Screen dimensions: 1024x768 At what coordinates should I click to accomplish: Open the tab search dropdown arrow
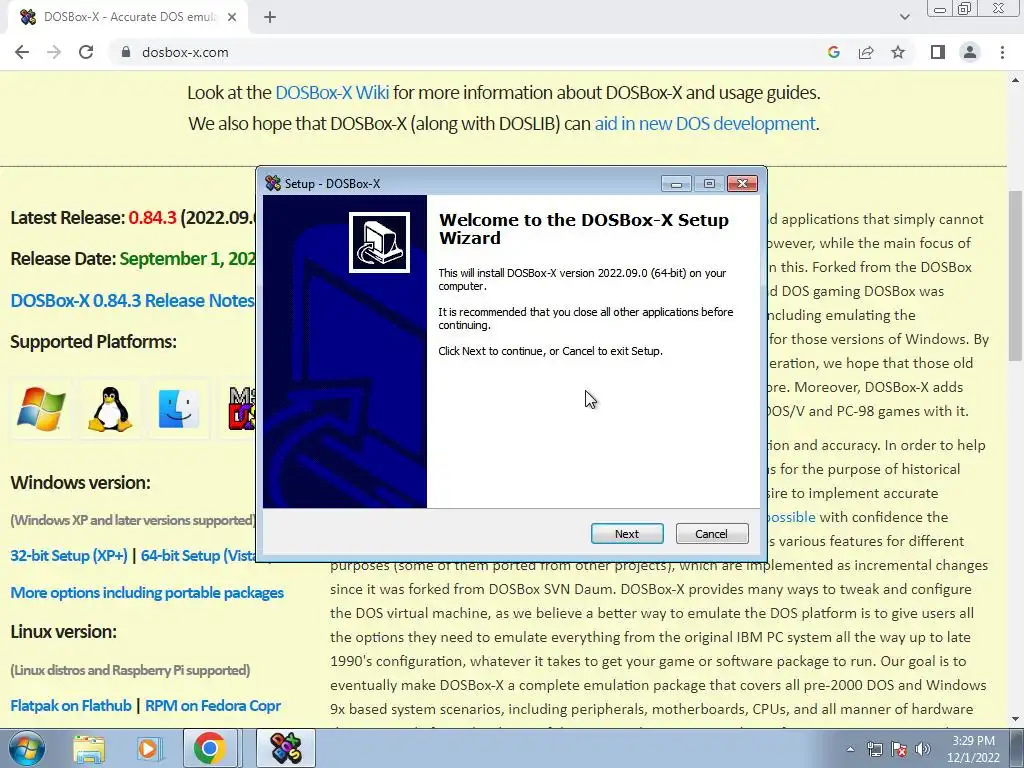coord(904,17)
